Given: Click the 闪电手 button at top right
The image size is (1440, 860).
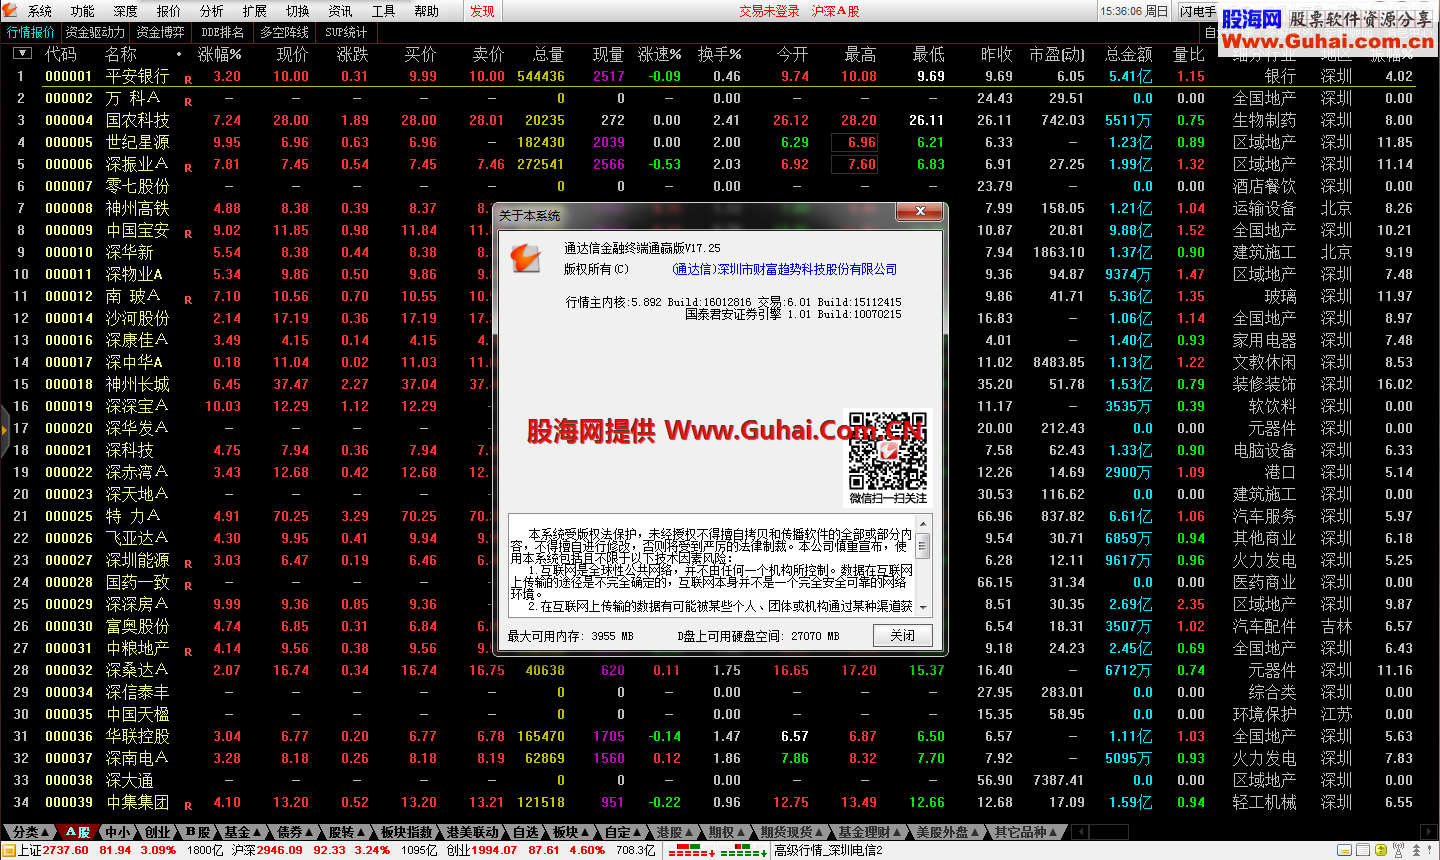Looking at the screenshot, I should point(1198,11).
